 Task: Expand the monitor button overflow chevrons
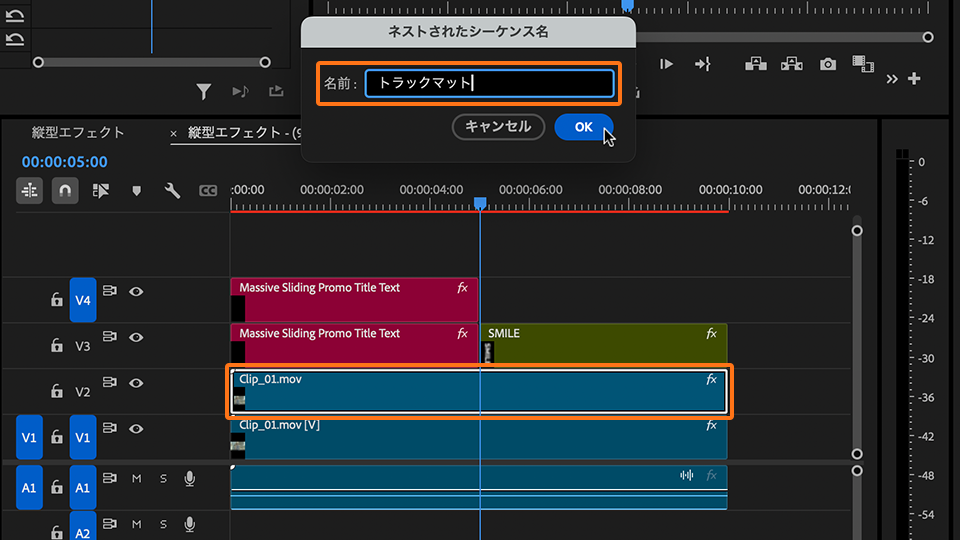(892, 79)
